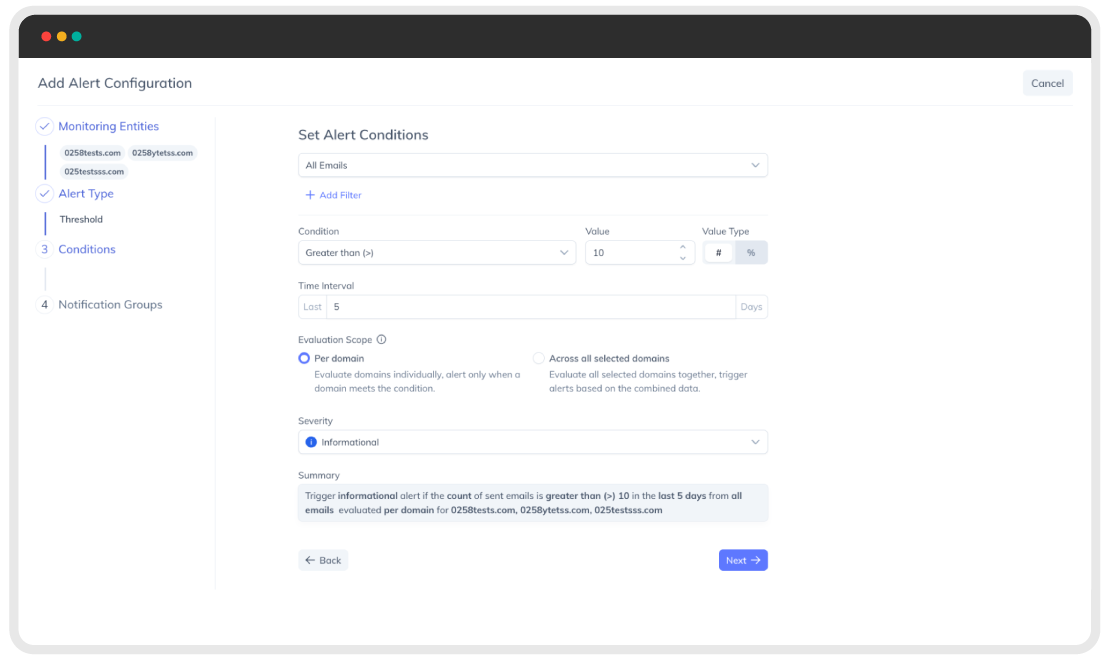This screenshot has height=660, width=1110.
Task: Click the Threshold alert type text
Action: pos(81,220)
